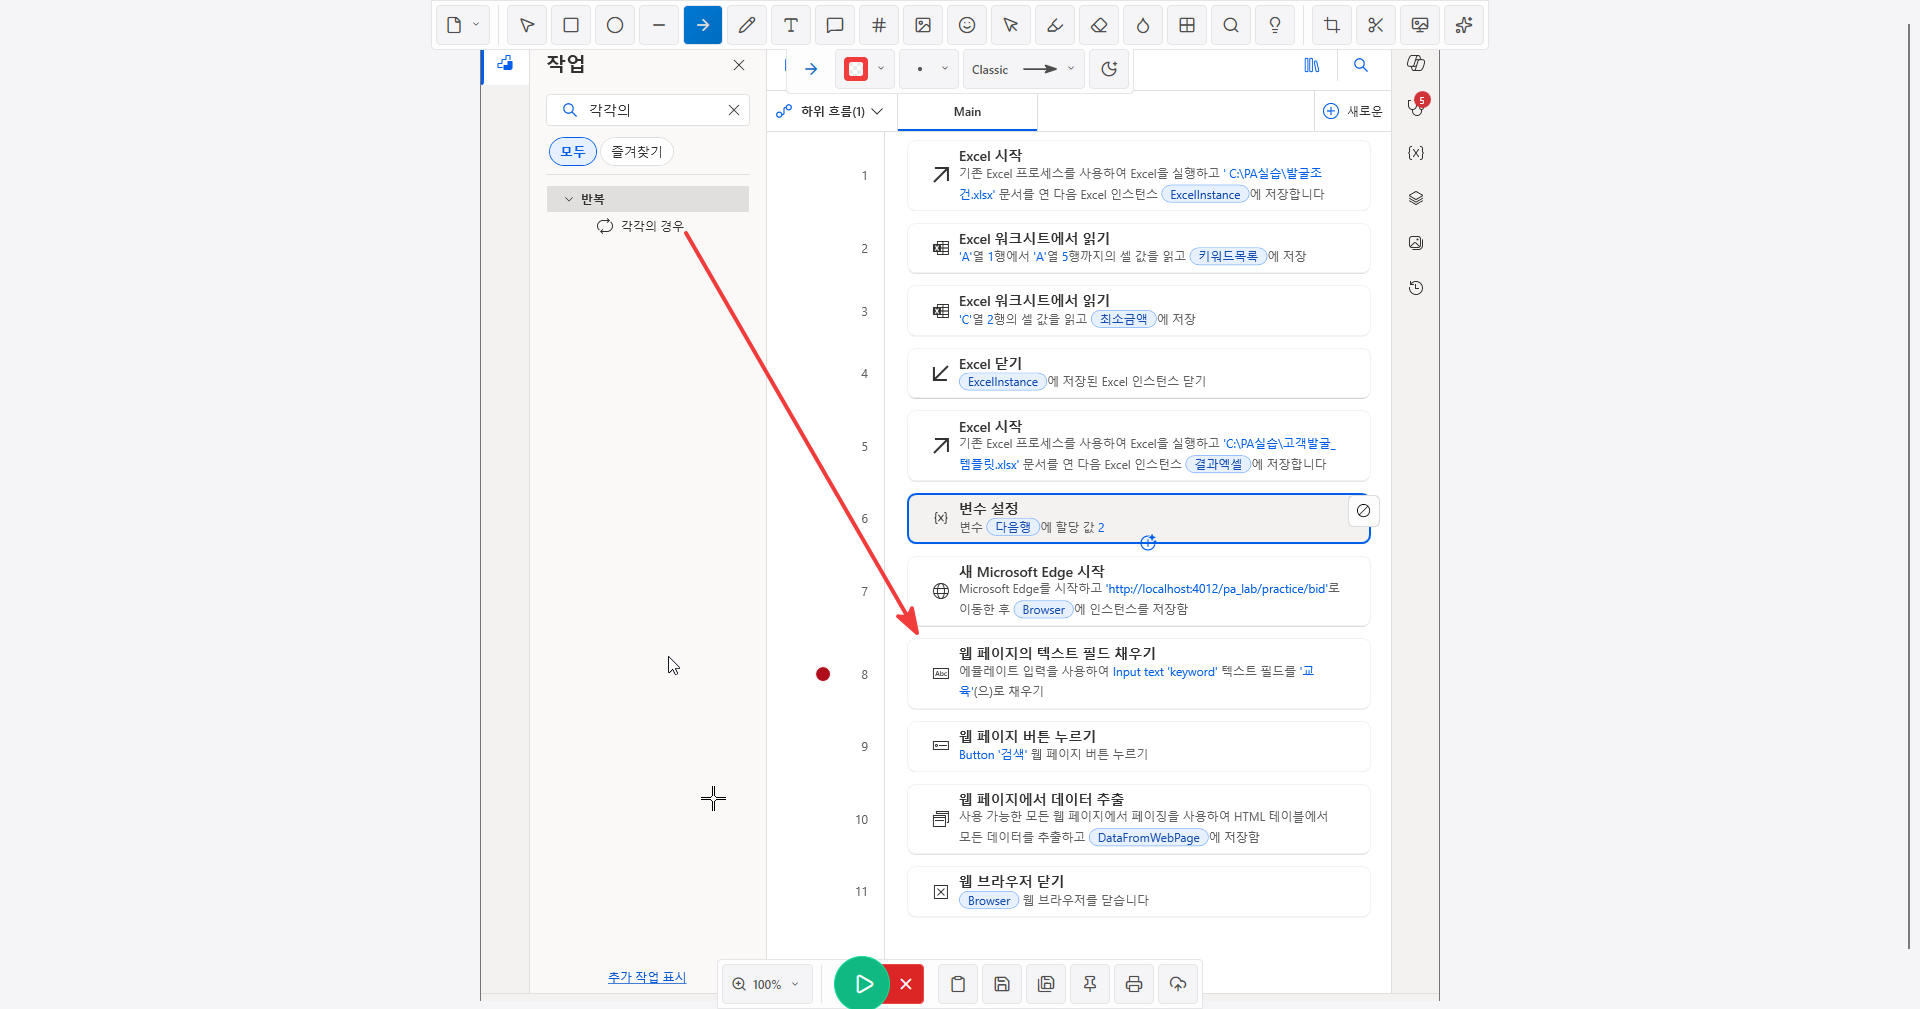Toggle the selection pointer tool
Image resolution: width=1920 pixels, height=1009 pixels.
[527, 25]
